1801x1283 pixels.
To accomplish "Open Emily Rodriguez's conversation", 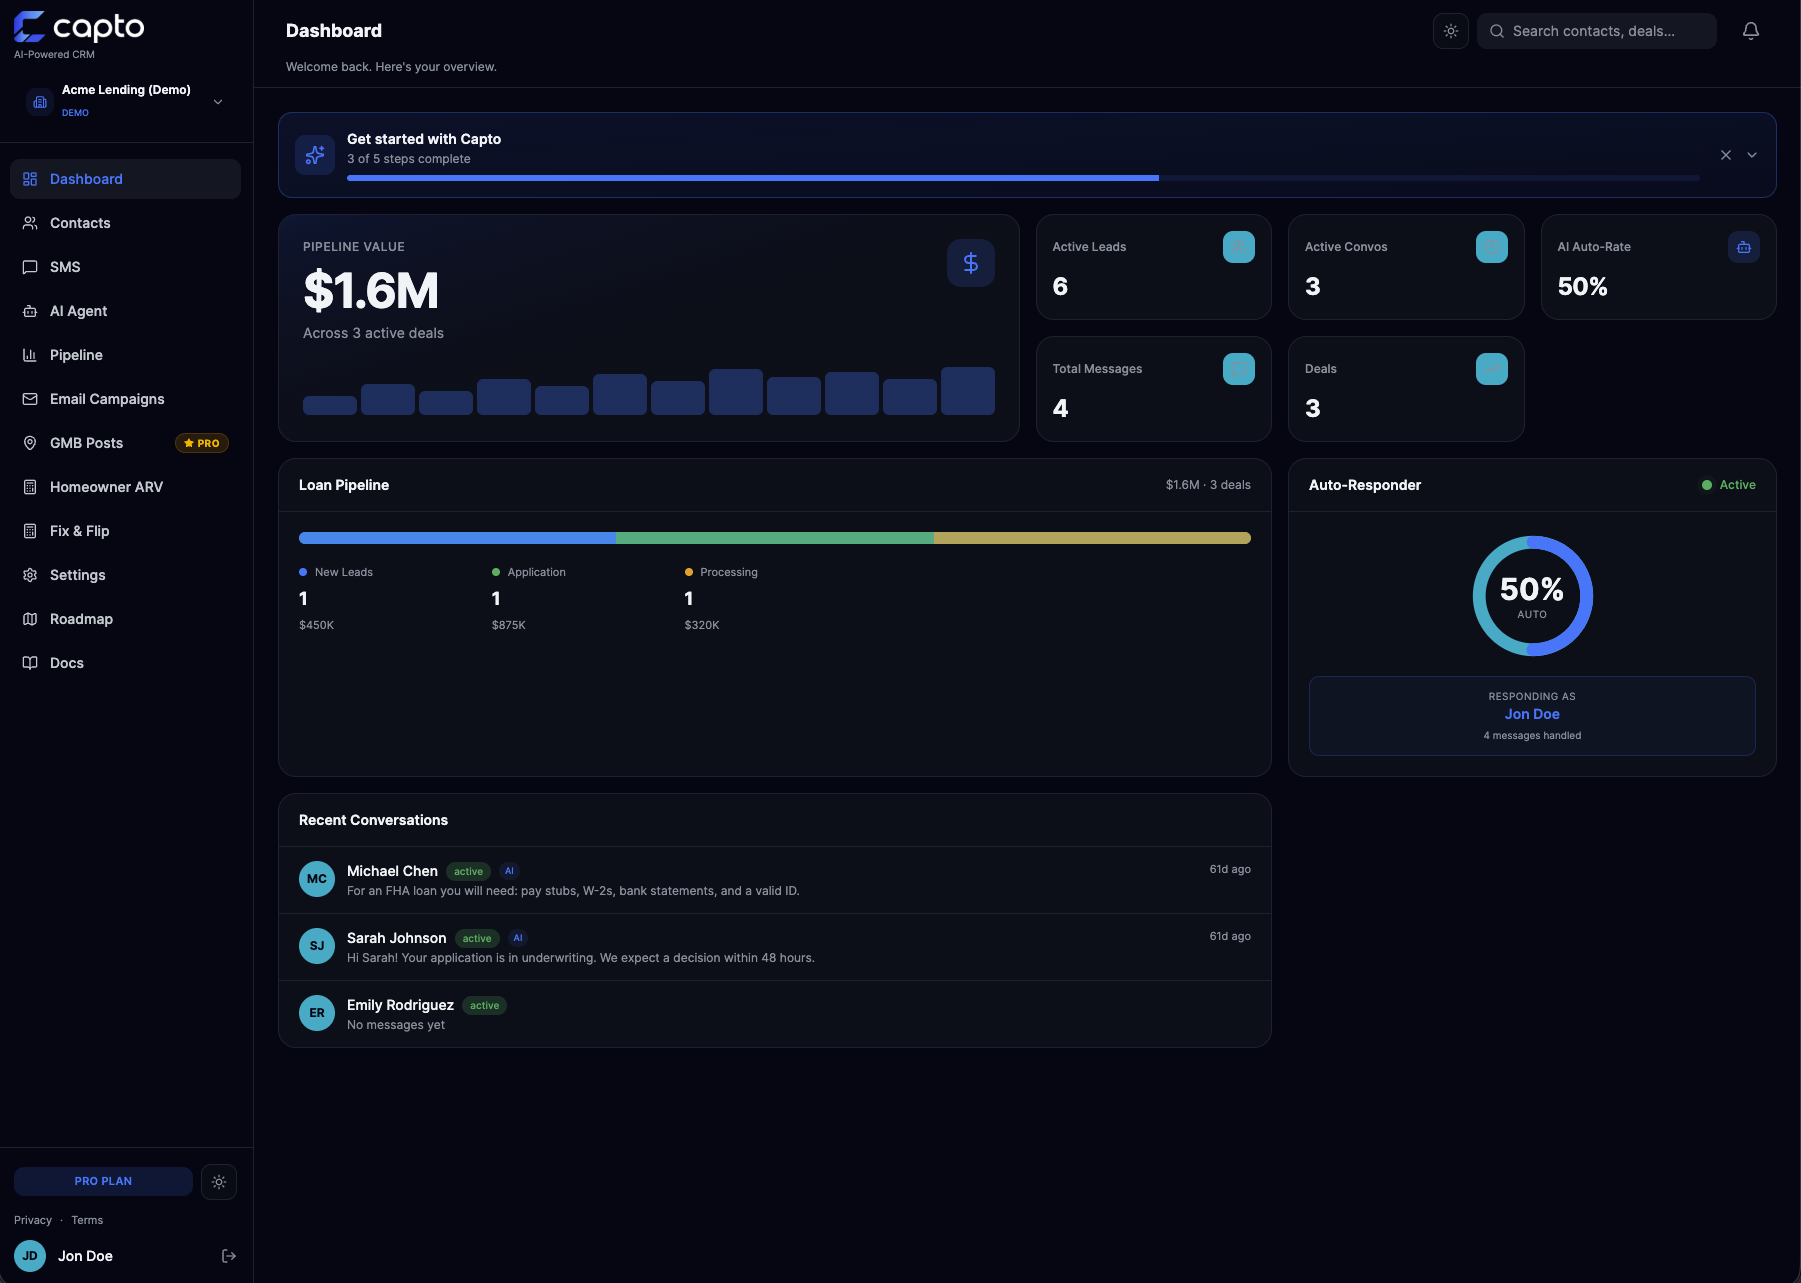I will tap(775, 1014).
